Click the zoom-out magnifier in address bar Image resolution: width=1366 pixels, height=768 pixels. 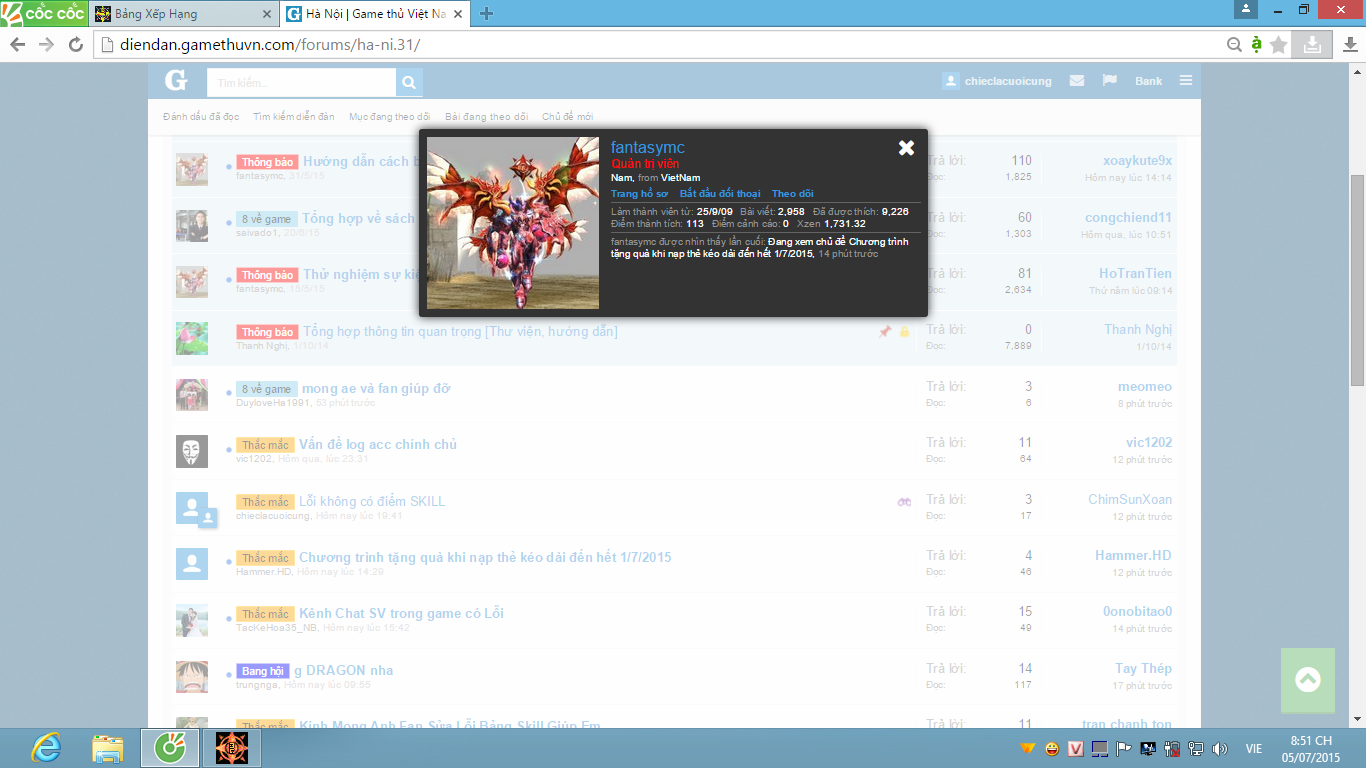tap(1235, 44)
